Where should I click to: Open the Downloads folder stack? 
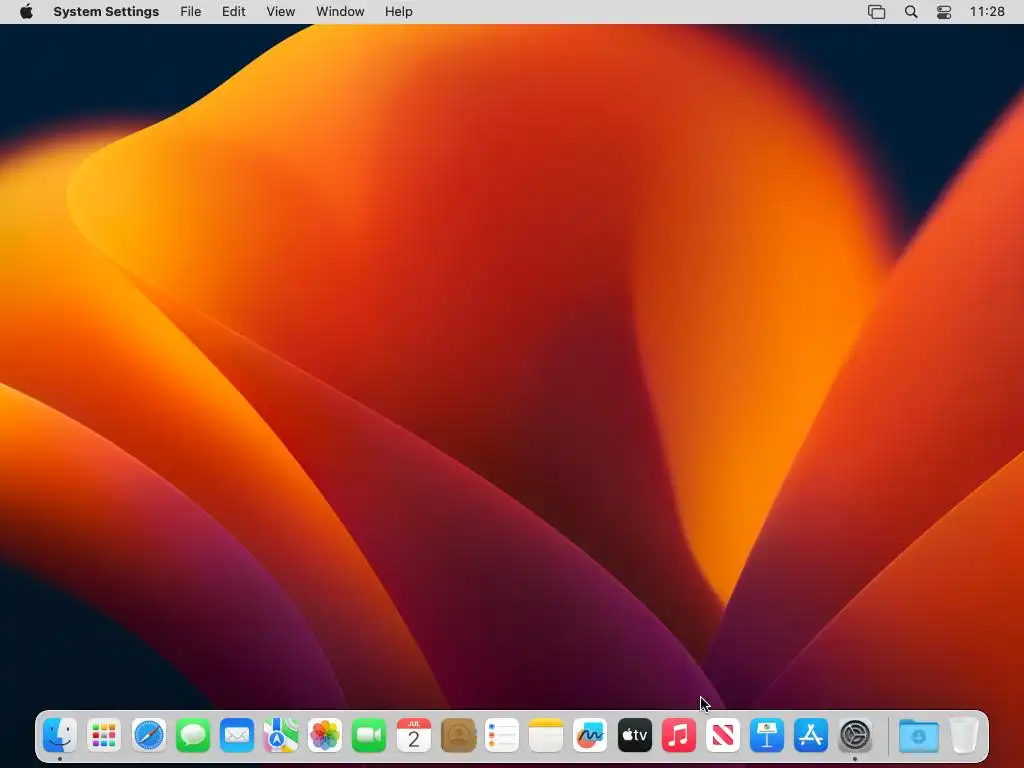click(918, 735)
